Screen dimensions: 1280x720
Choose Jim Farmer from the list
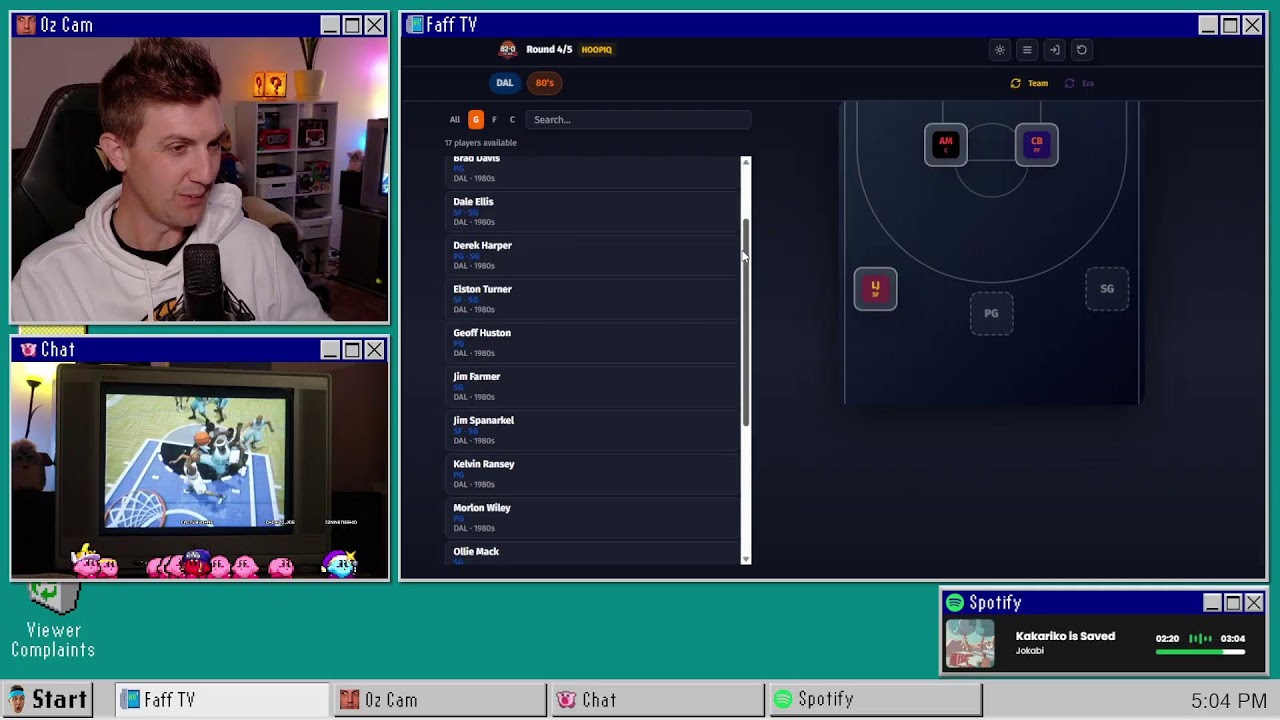594,386
